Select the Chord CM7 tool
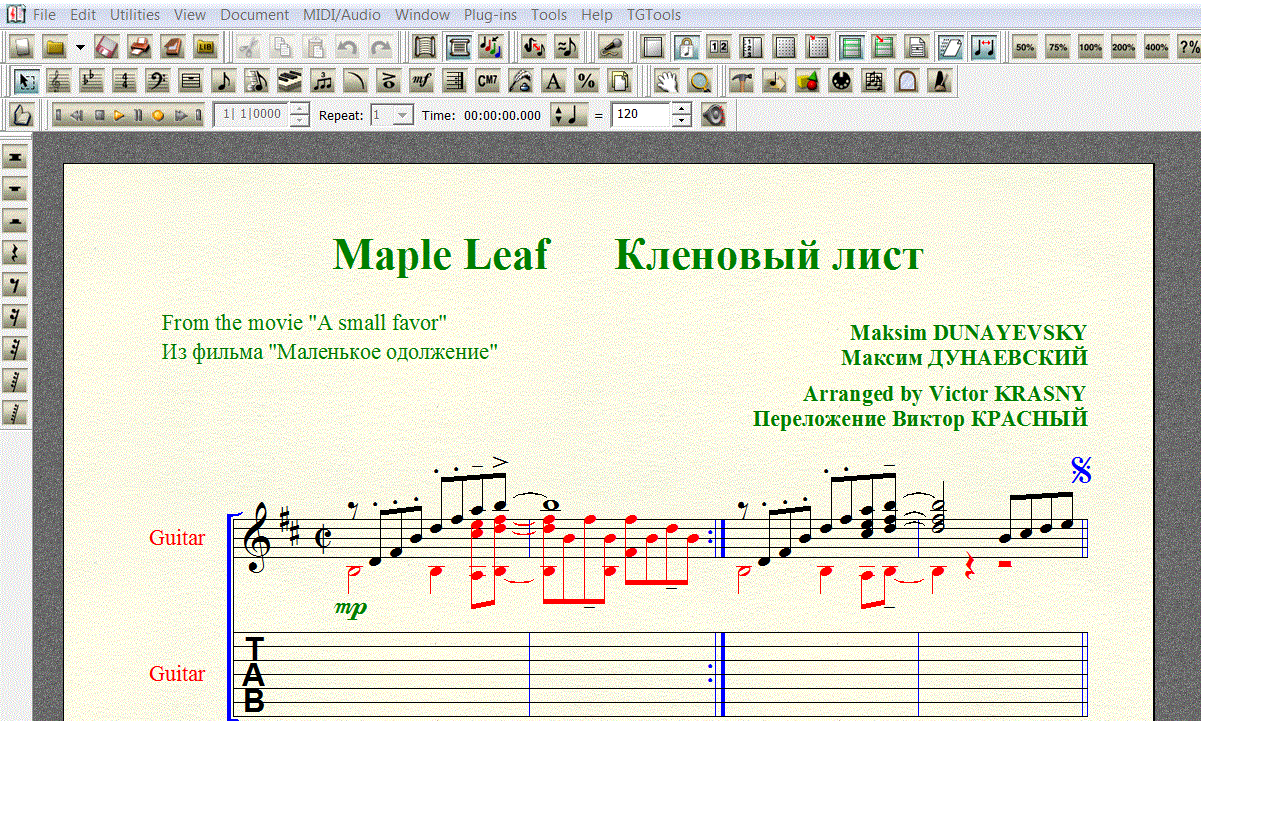Image resolution: width=1274 pixels, height=817 pixels. tap(486, 81)
